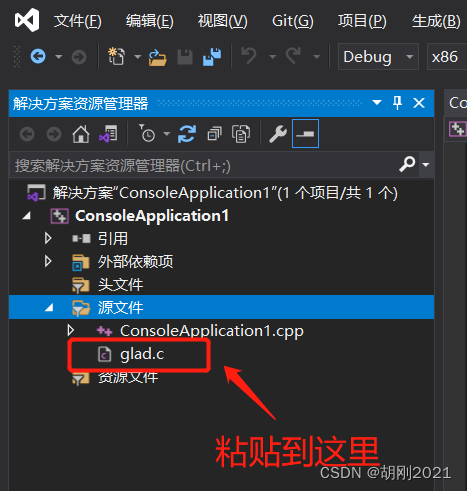Open the 编辑(E) menu
This screenshot has width=467, height=491.
coord(150,21)
